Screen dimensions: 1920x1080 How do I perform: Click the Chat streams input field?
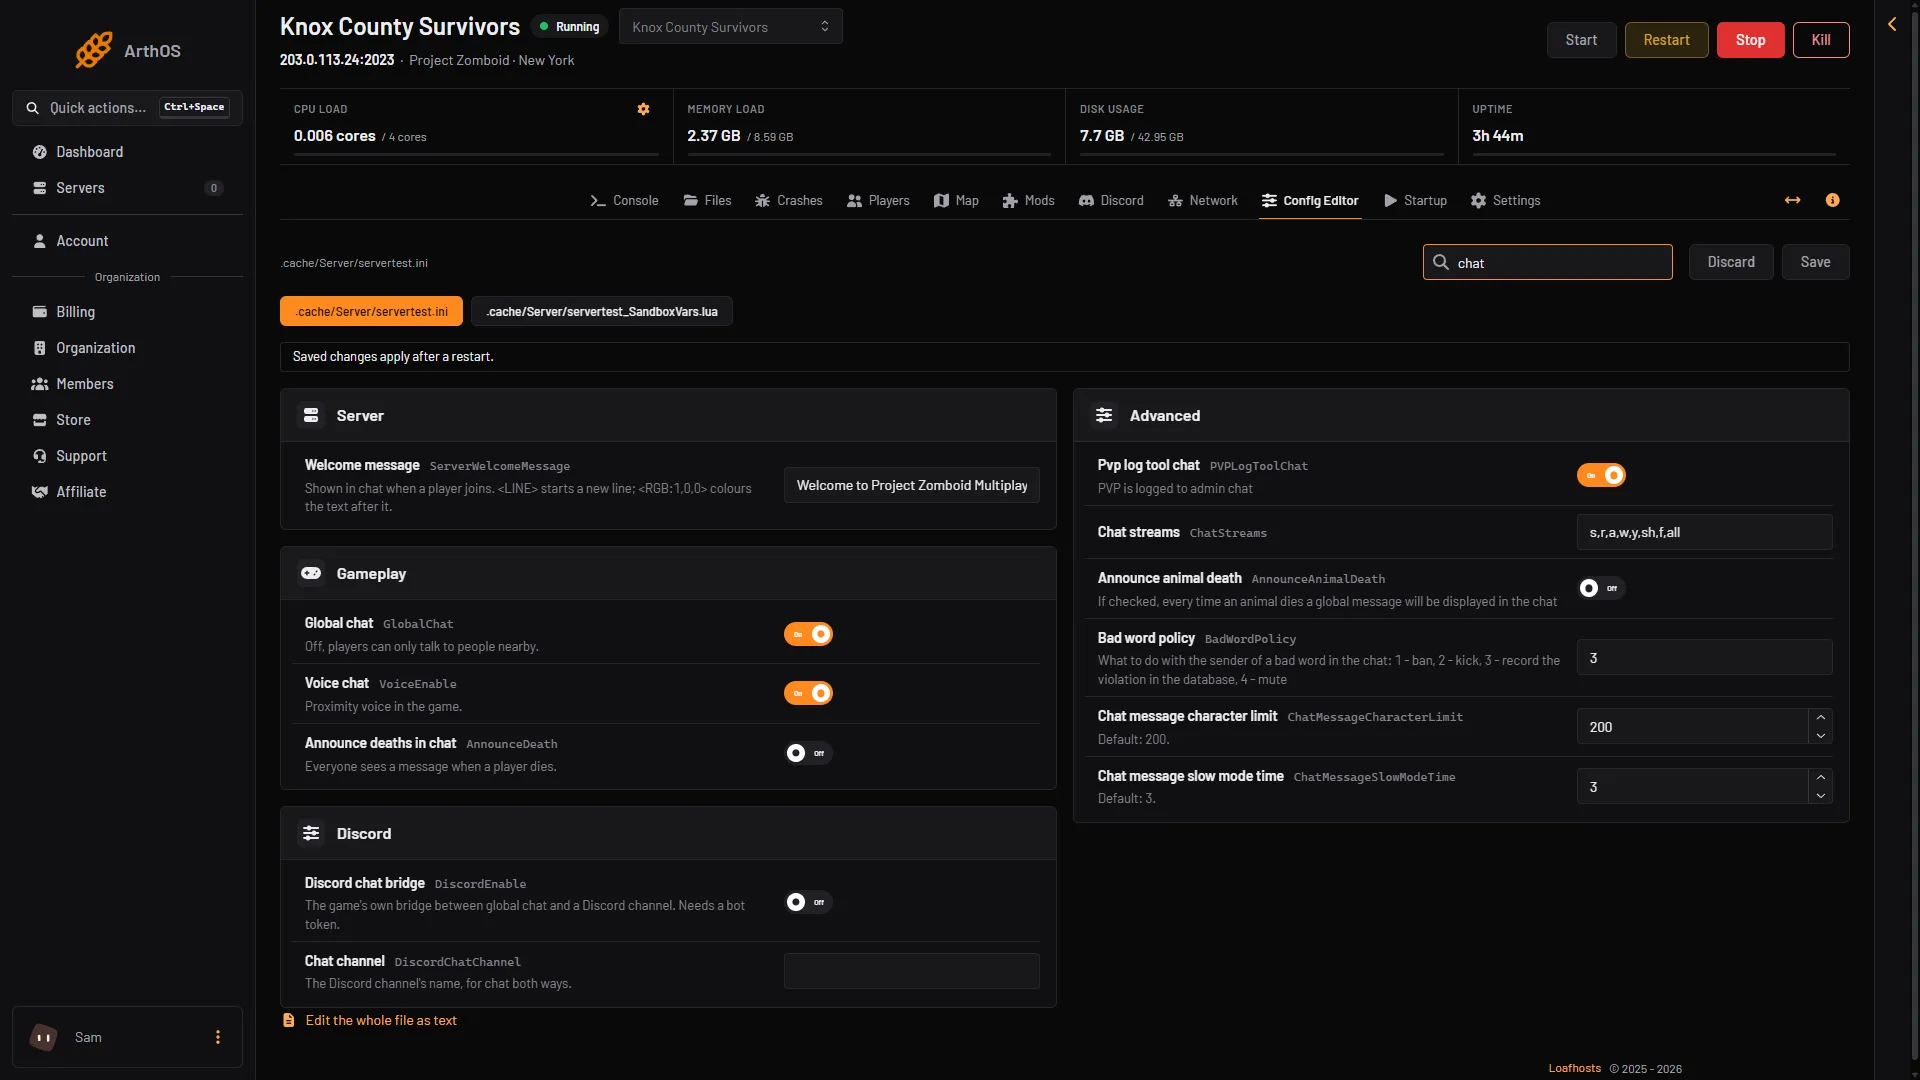pyautogui.click(x=1704, y=532)
